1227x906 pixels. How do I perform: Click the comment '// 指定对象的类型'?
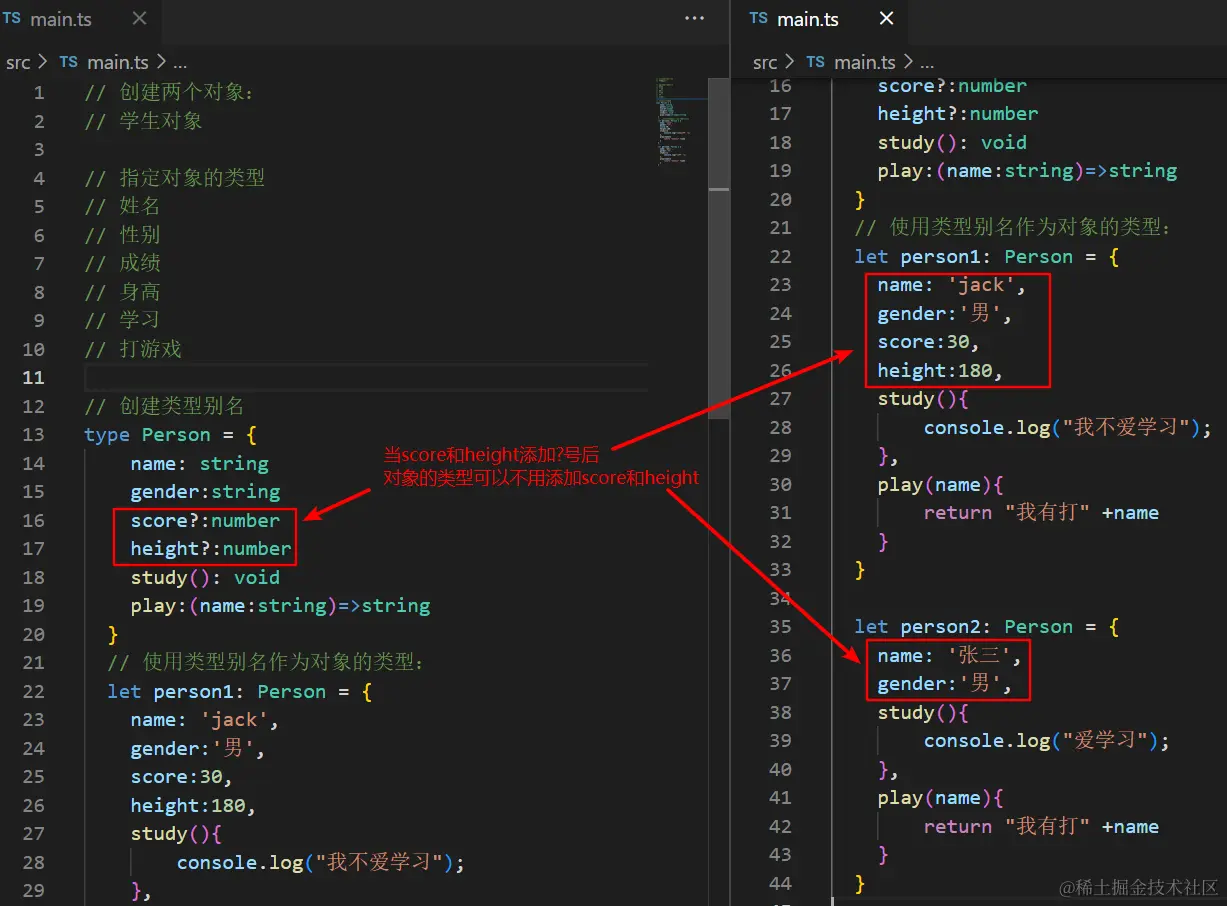175,178
